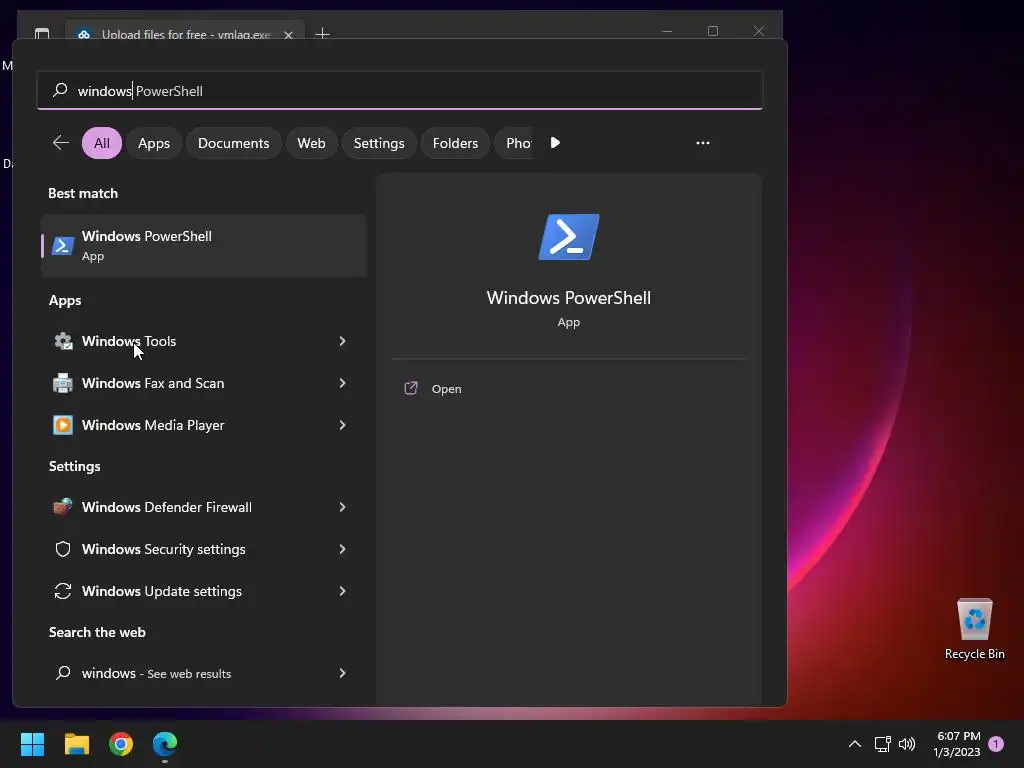
Task: Open the three-dot more options menu
Action: (703, 143)
